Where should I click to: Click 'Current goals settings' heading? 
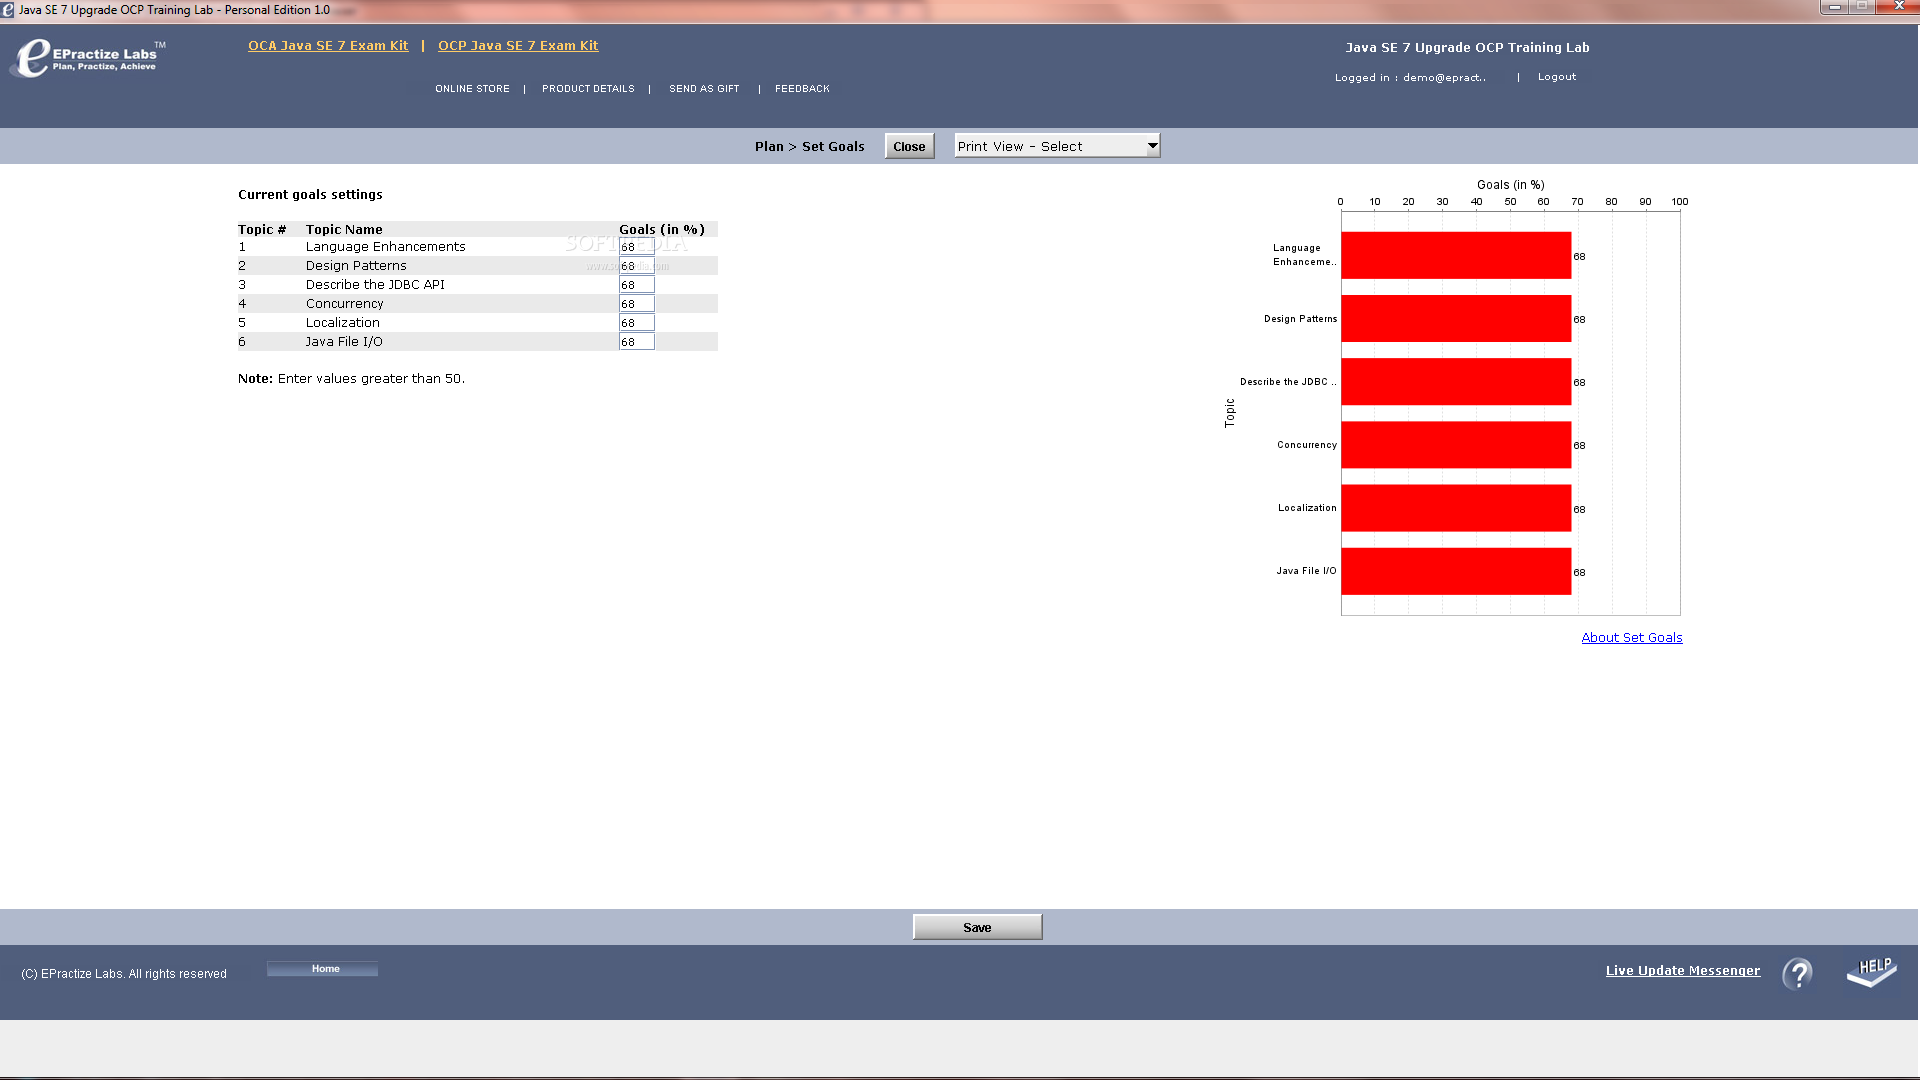tap(310, 195)
